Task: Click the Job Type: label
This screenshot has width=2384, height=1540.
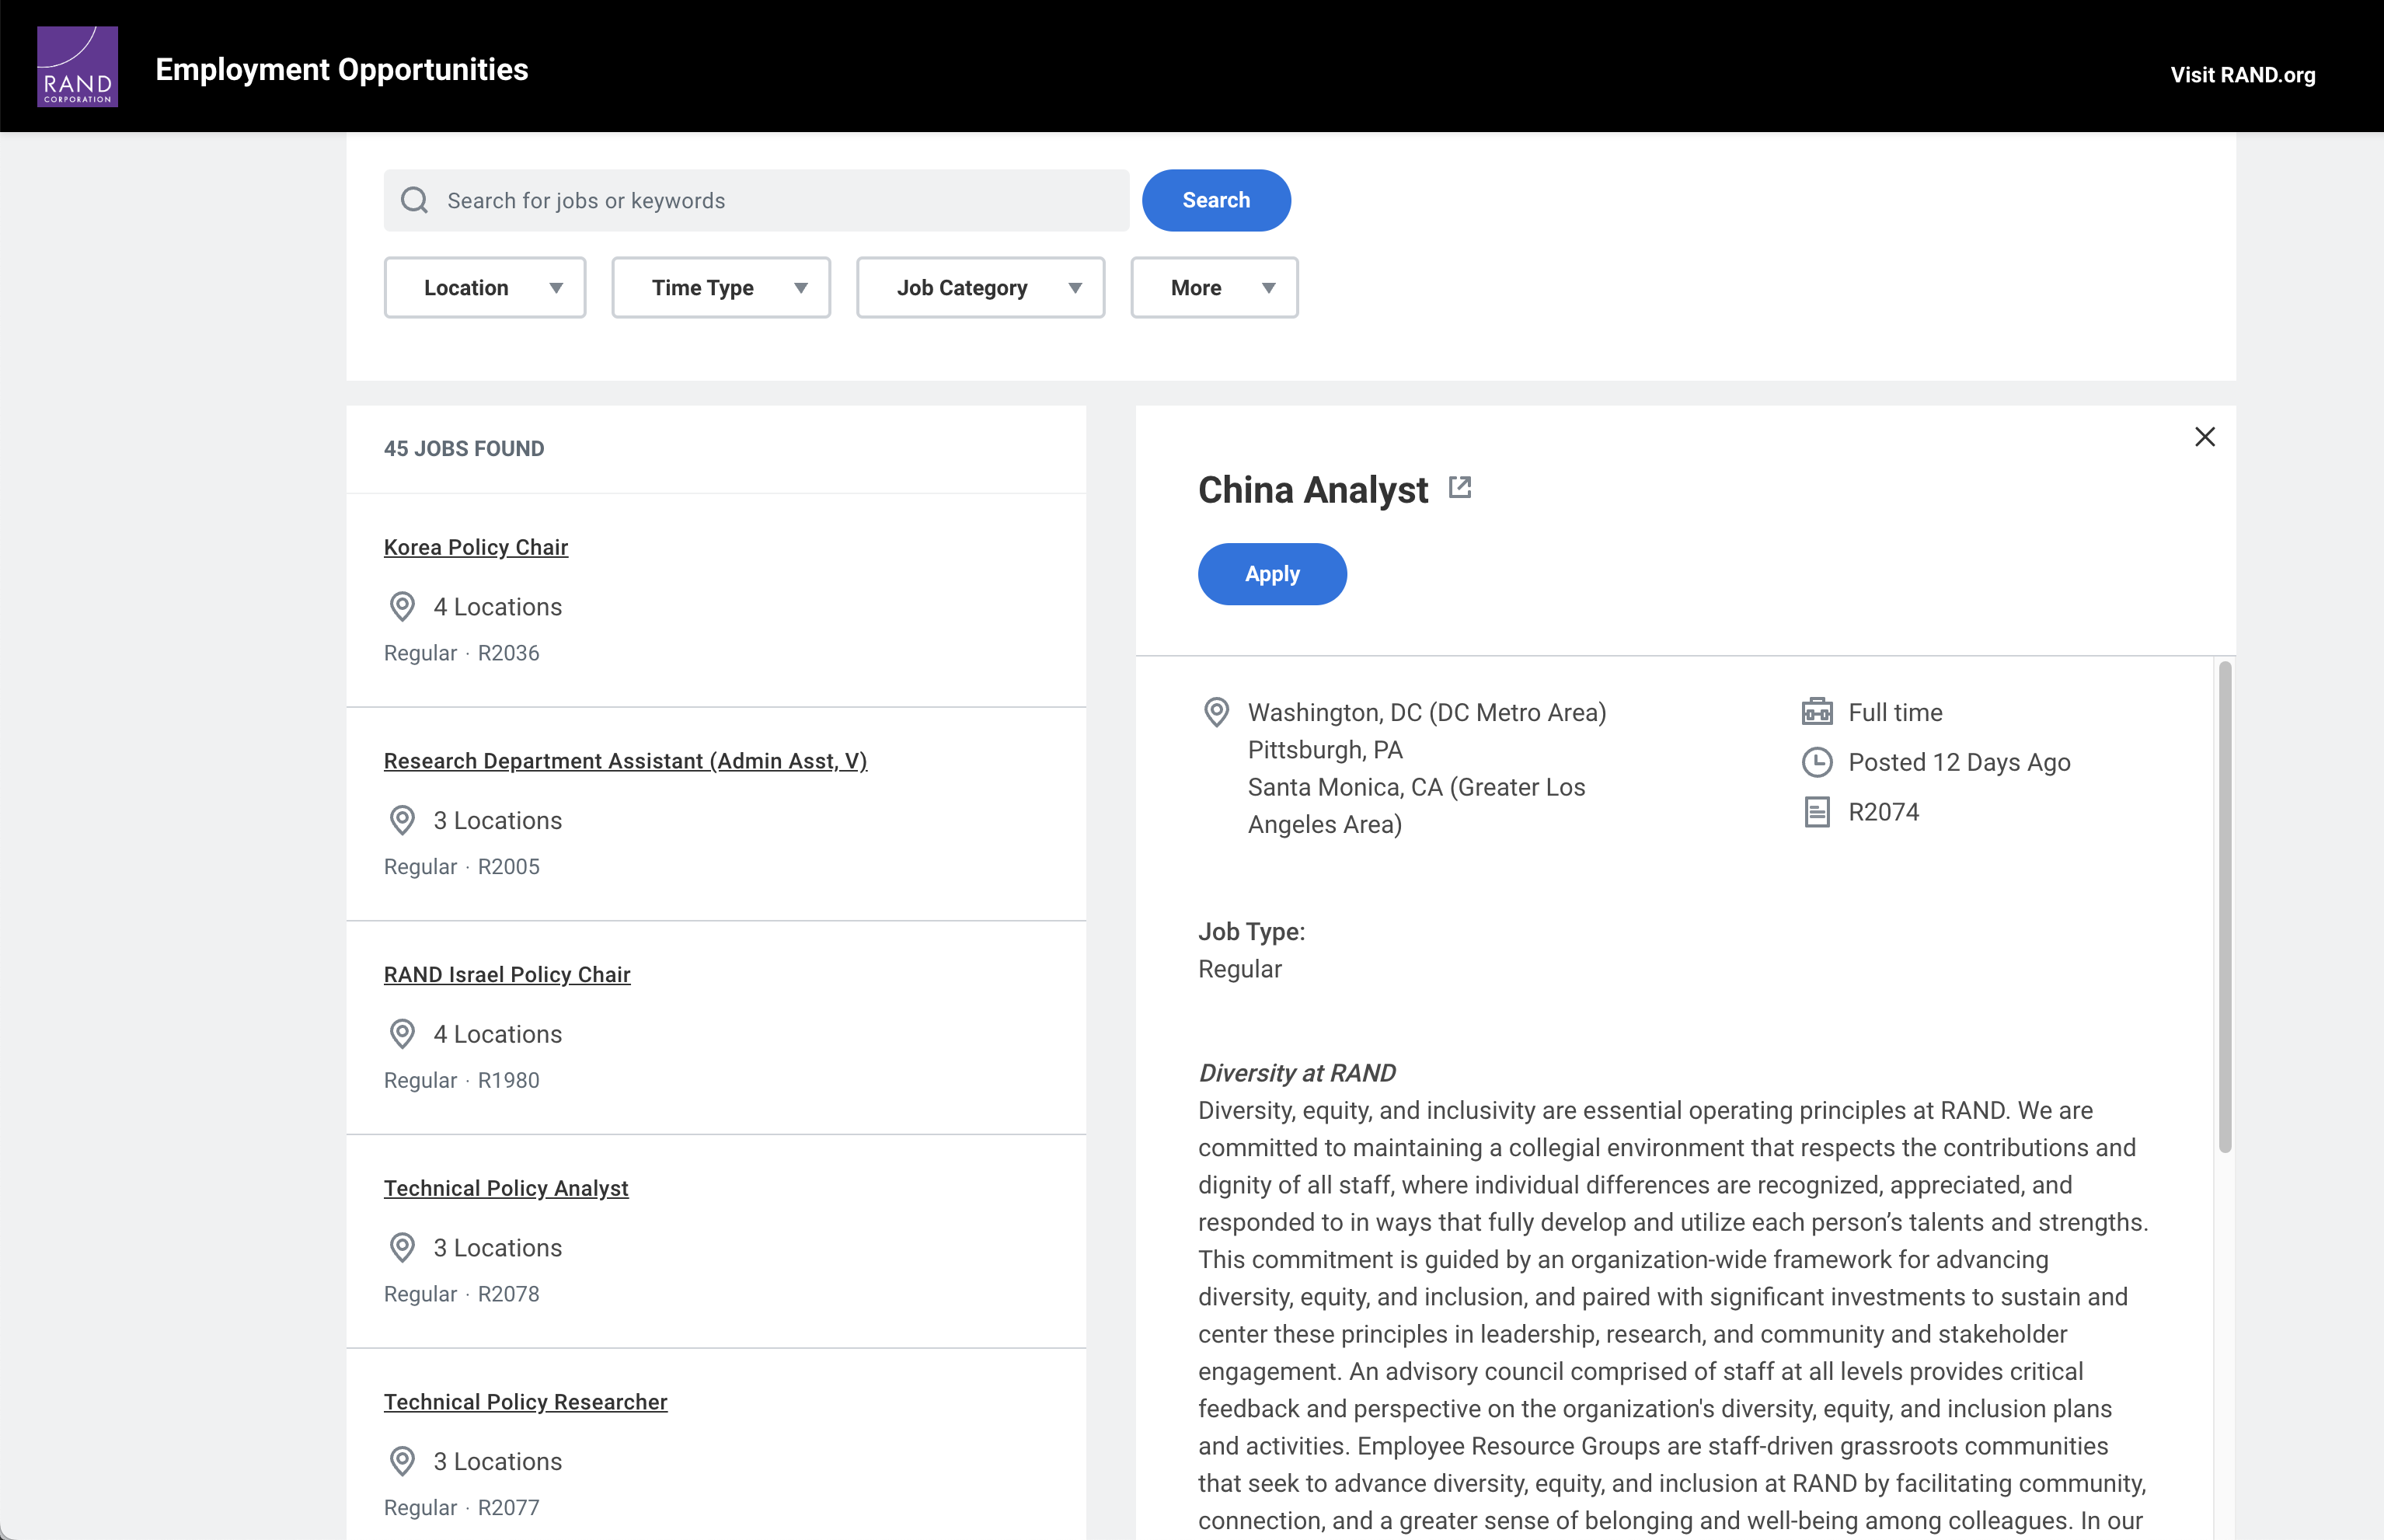Action: (x=1252, y=932)
